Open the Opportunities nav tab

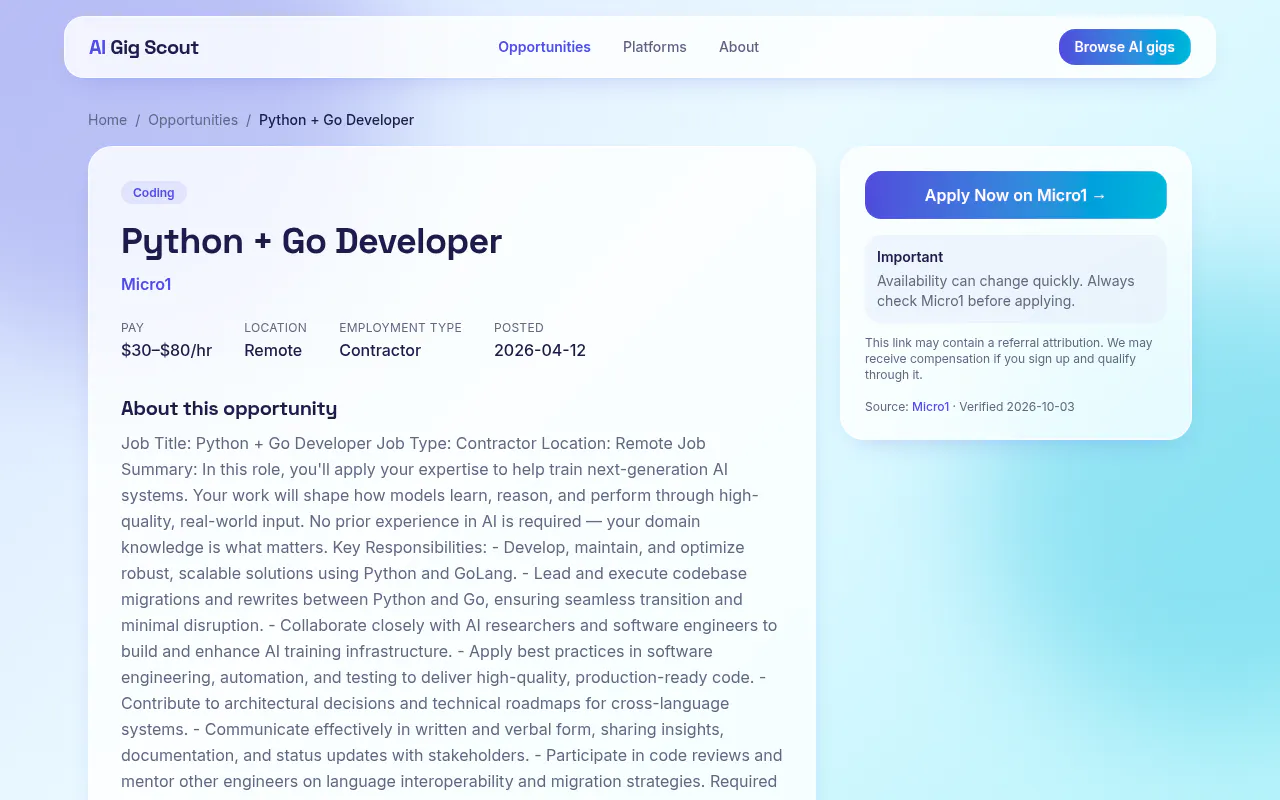click(x=544, y=47)
